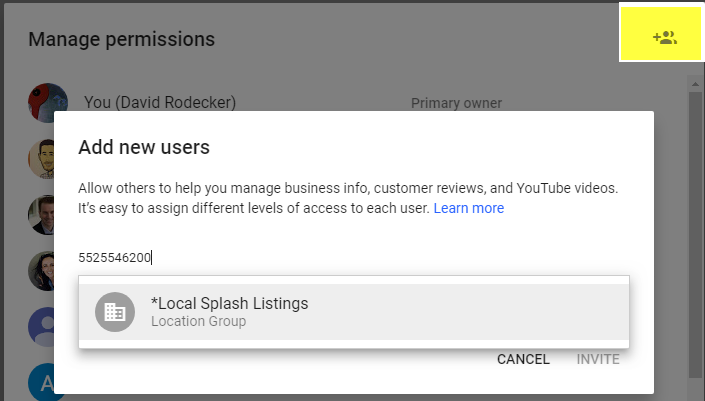
Task: Click the Primary owner role label
Action: tap(456, 103)
